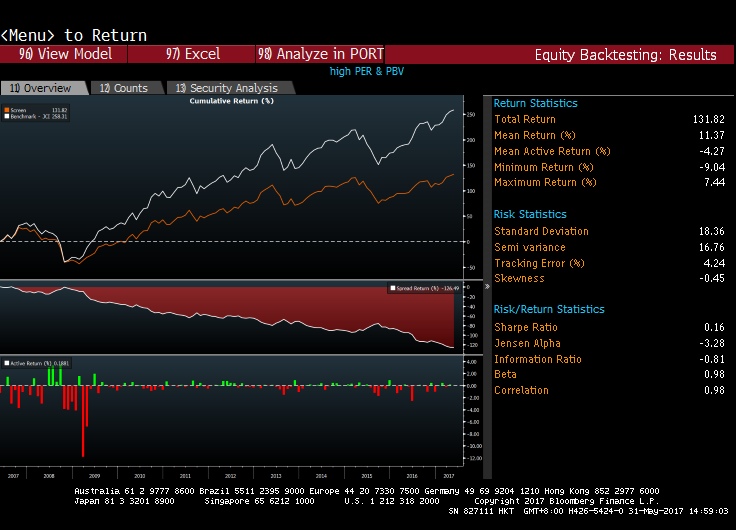
Task: Open the Security Analysis tab
Action: [230, 88]
